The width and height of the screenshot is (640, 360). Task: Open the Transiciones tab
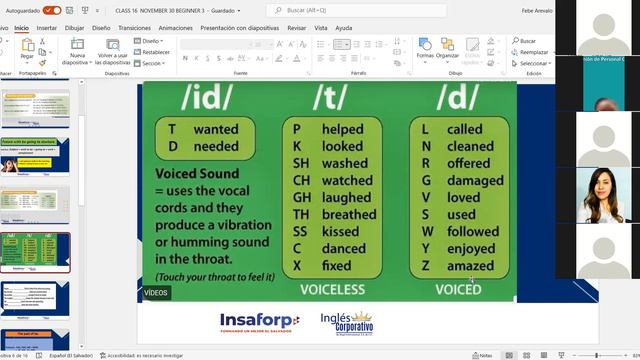[134, 28]
